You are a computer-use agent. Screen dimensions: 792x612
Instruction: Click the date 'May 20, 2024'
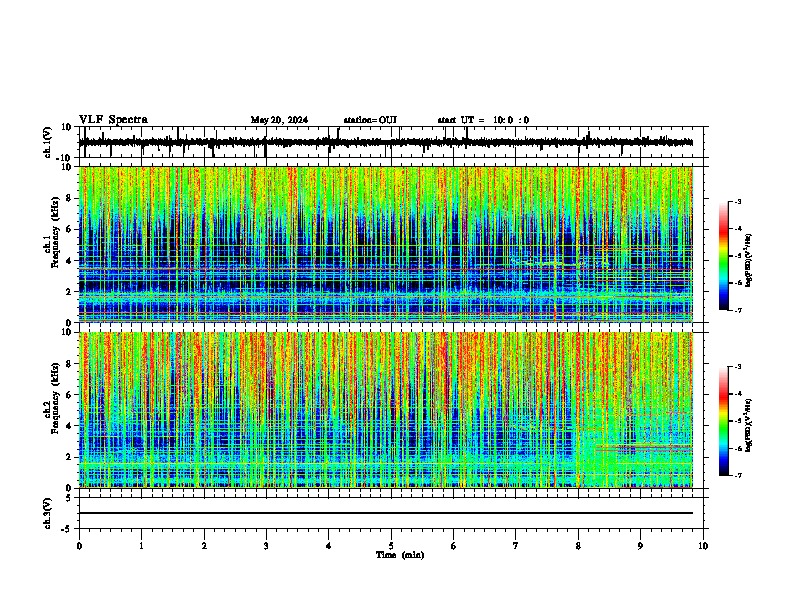coord(279,120)
